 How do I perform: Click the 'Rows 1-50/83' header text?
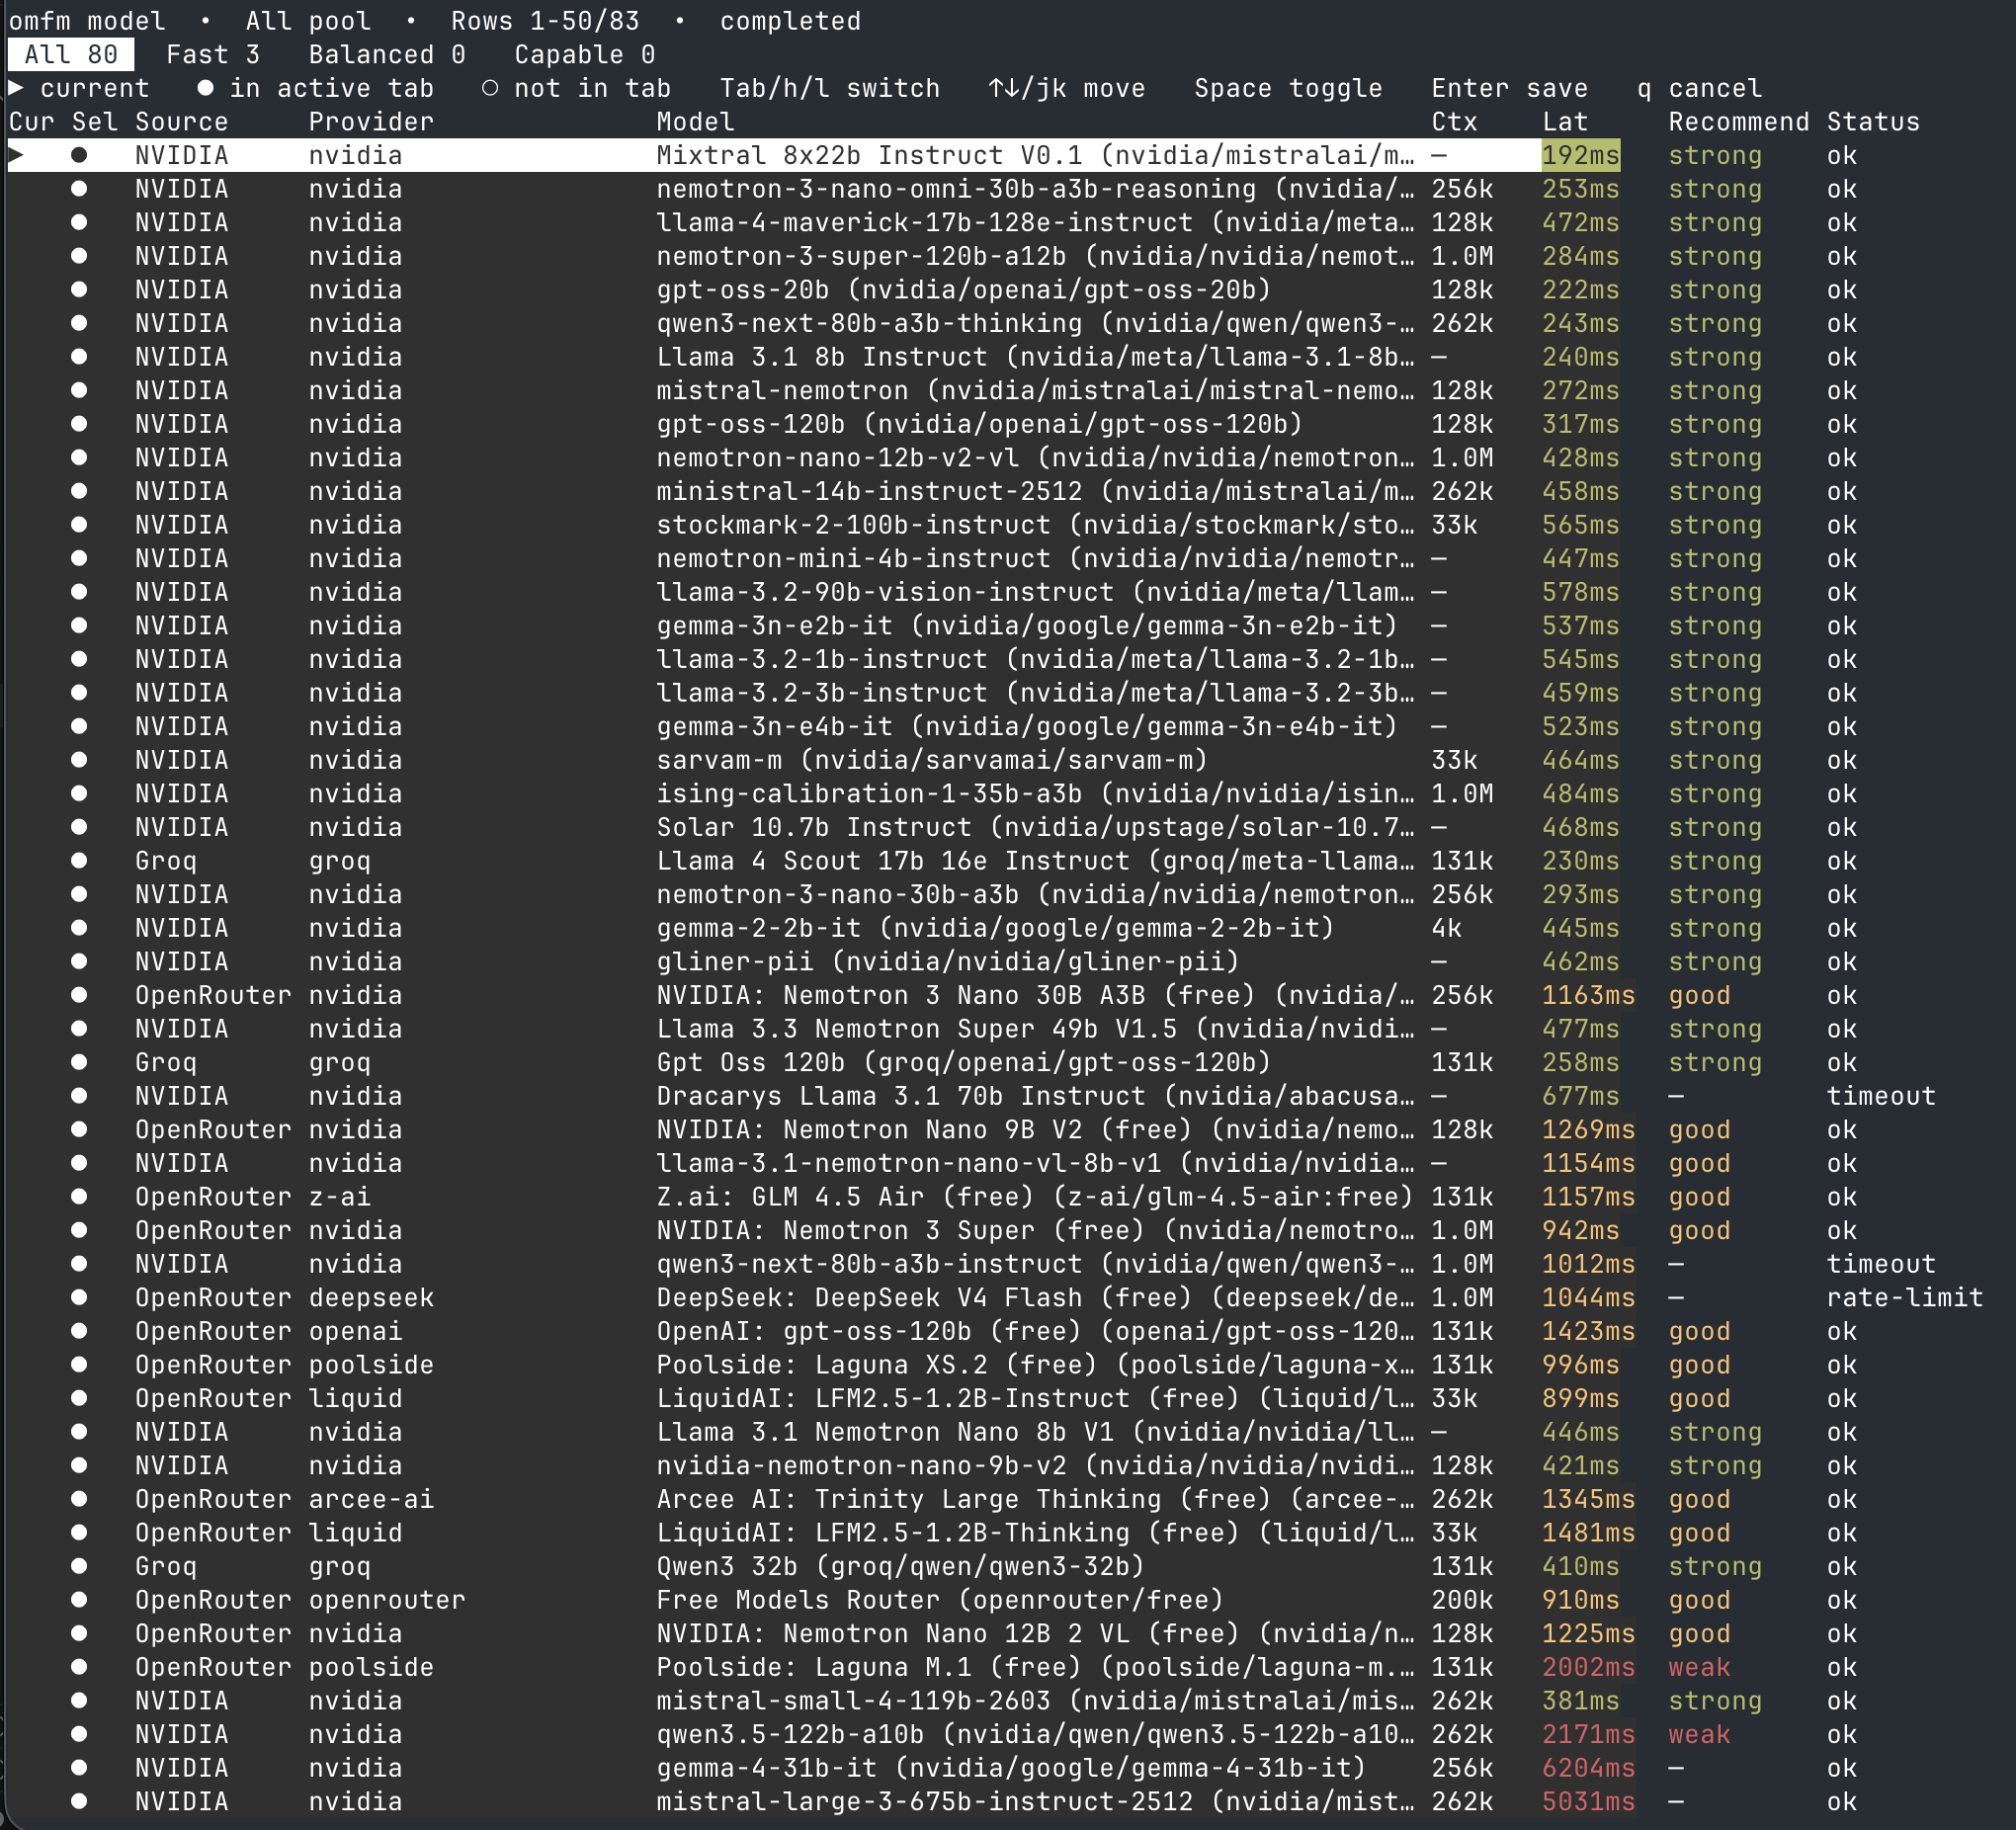tap(545, 21)
